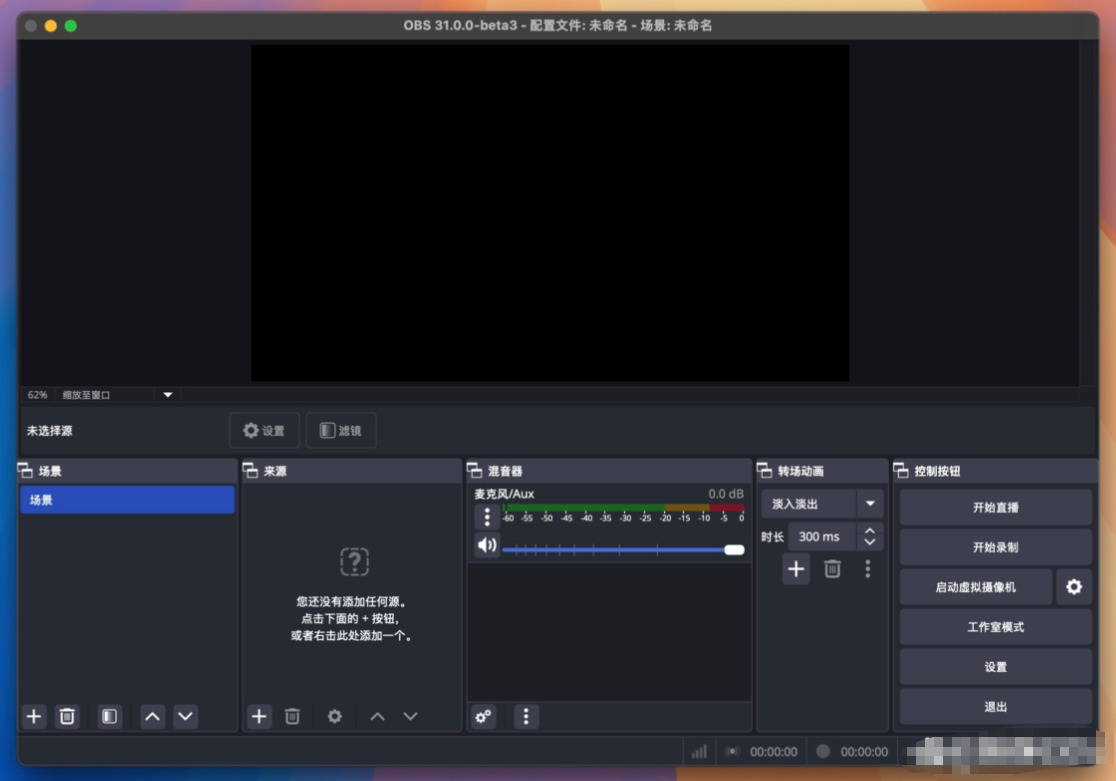
Task: Add a new source with plus icon
Action: click(x=259, y=716)
